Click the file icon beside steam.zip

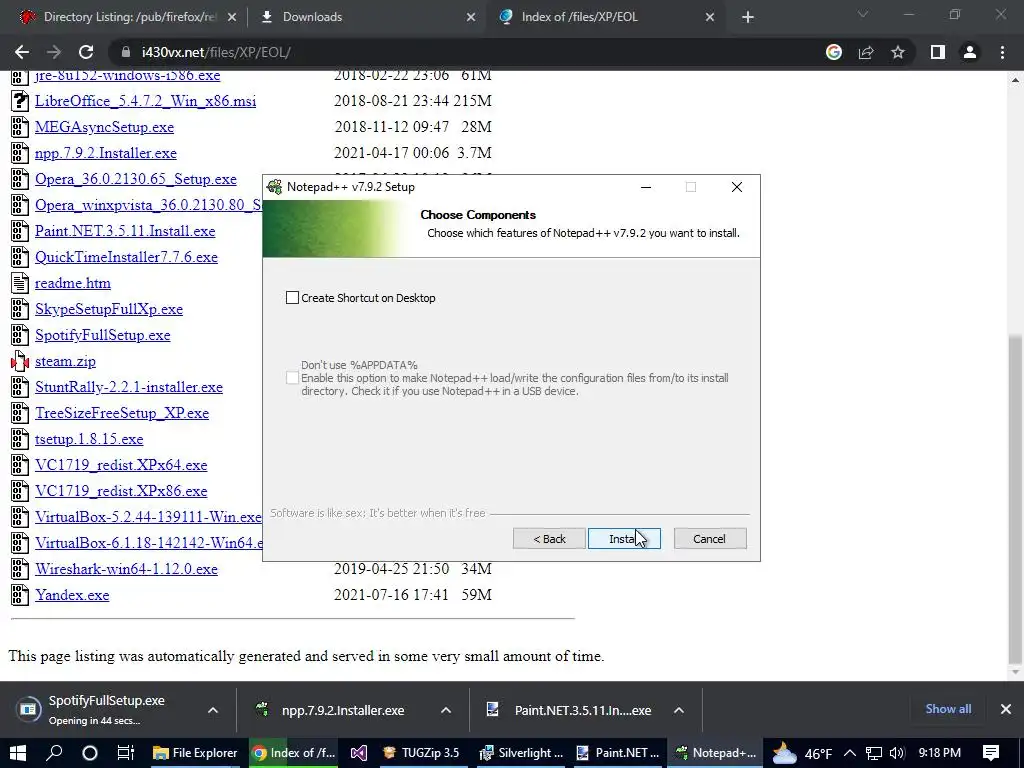point(20,361)
